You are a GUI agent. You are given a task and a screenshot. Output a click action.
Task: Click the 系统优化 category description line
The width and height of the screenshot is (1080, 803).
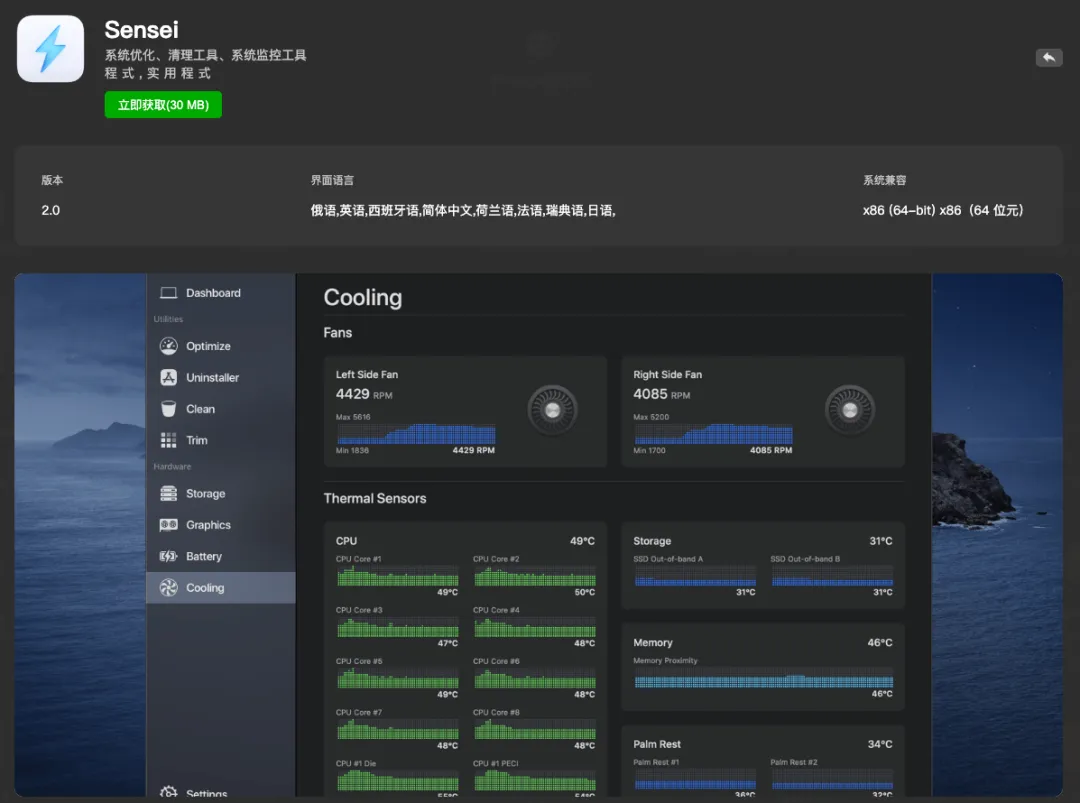[x=205, y=54]
